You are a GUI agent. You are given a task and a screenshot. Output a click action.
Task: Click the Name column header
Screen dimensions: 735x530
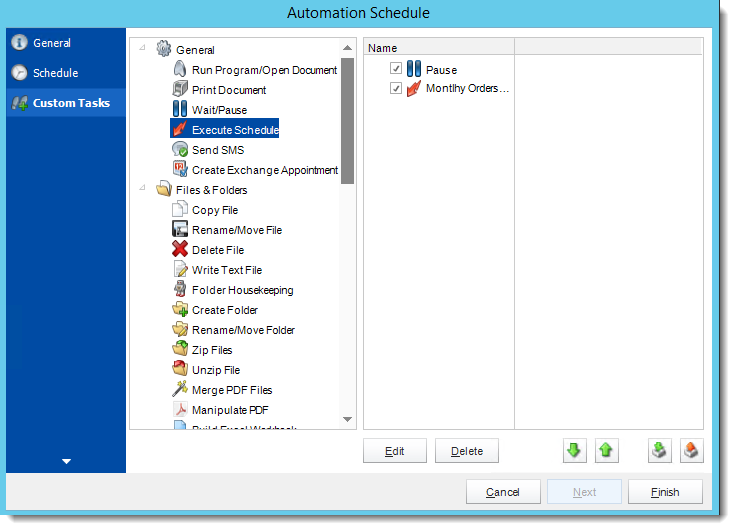439,48
